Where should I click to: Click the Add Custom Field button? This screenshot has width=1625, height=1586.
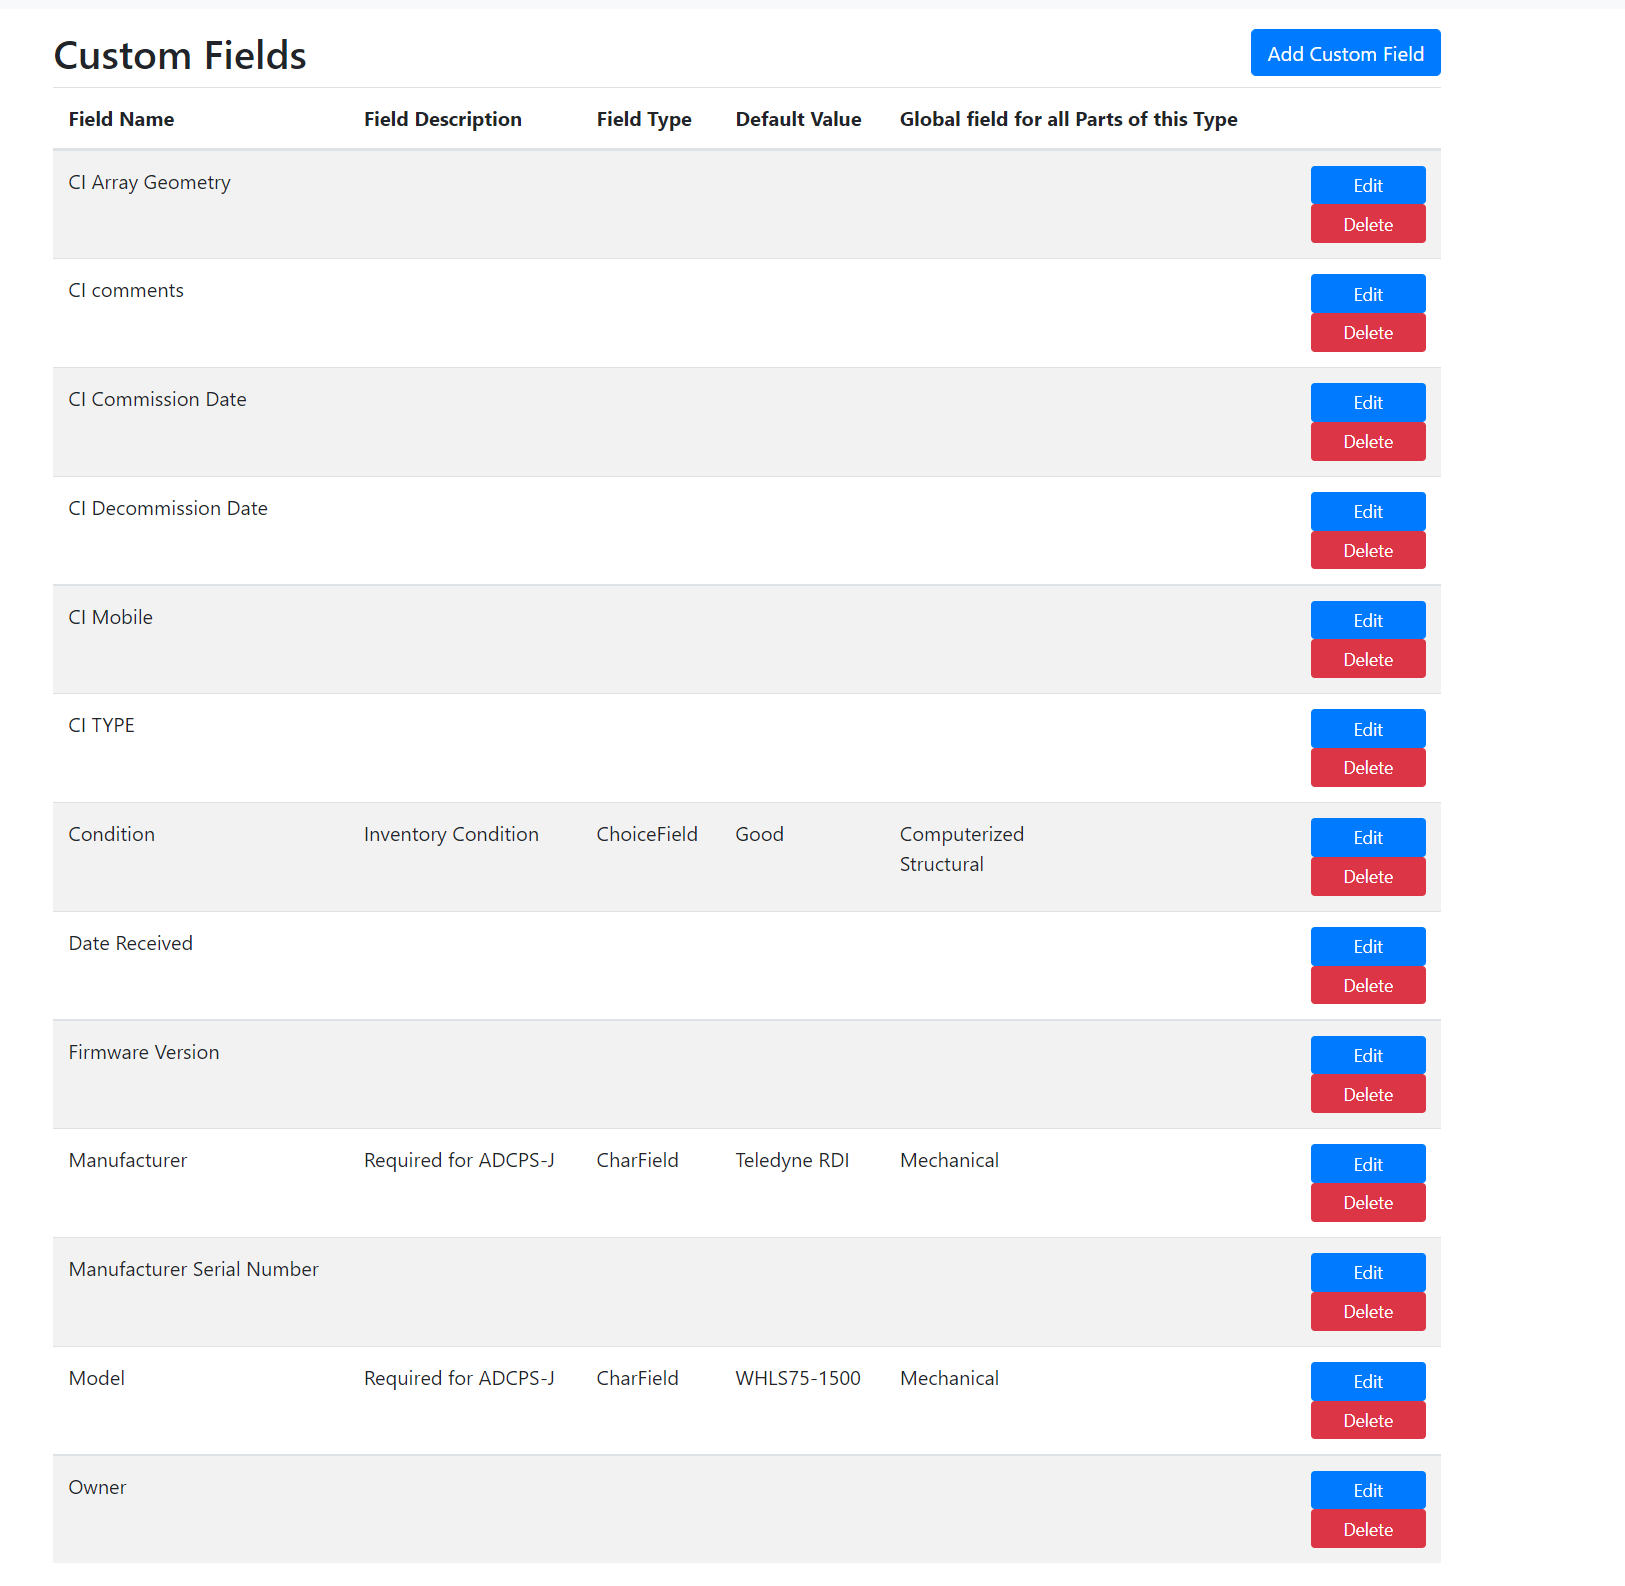(1345, 52)
